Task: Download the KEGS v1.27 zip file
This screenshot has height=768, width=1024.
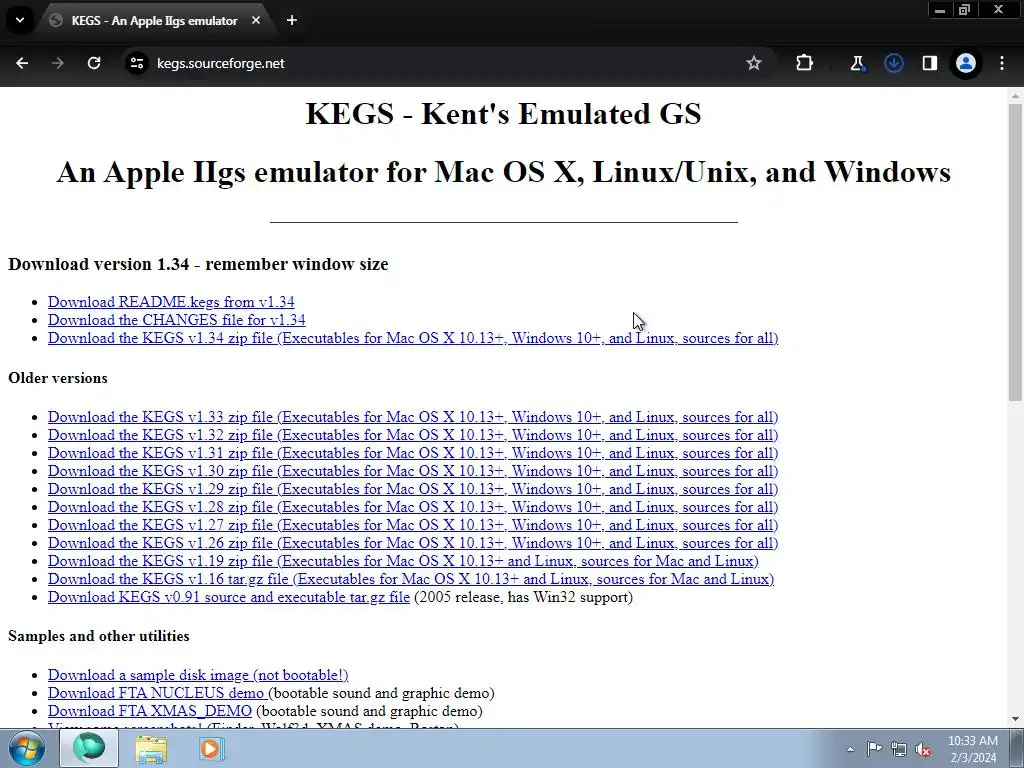Action: tap(413, 525)
